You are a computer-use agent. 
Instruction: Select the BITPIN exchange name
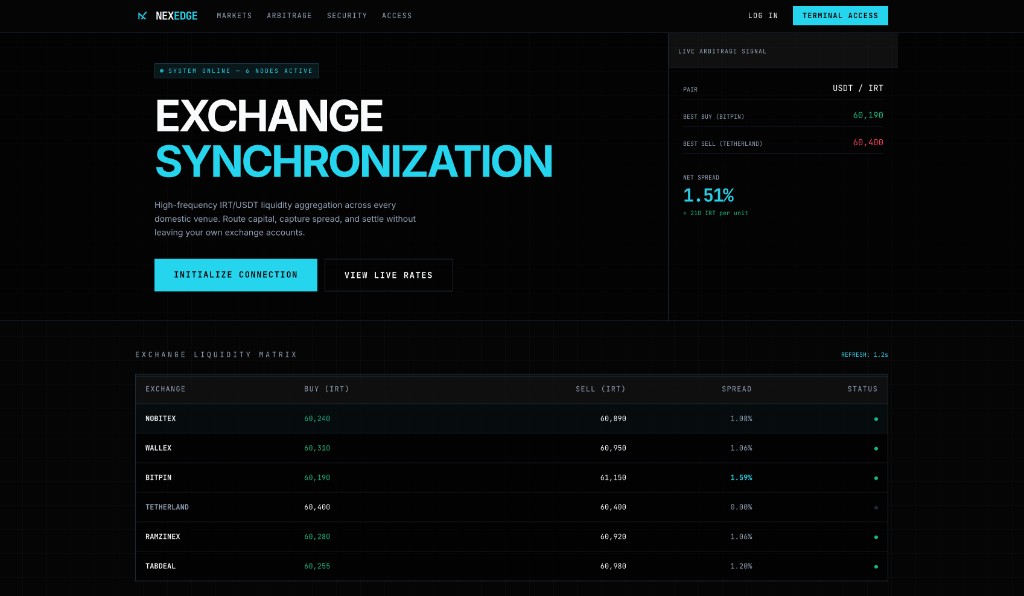(x=158, y=477)
